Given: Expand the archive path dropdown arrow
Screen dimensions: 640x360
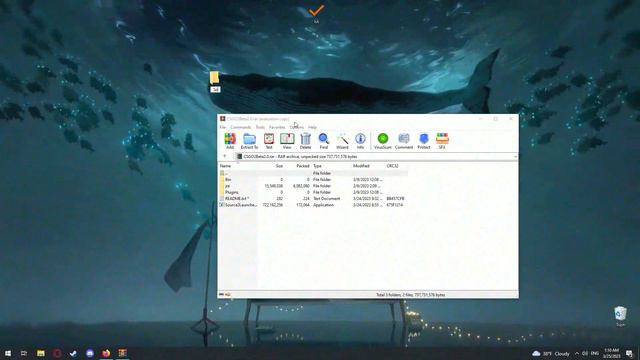Looking at the screenshot, I should point(515,157).
